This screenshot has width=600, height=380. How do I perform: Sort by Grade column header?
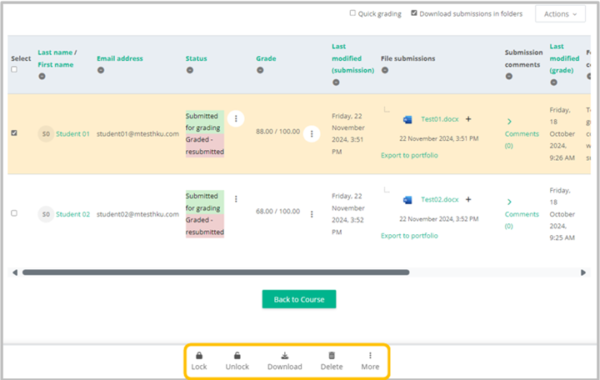[x=266, y=58]
